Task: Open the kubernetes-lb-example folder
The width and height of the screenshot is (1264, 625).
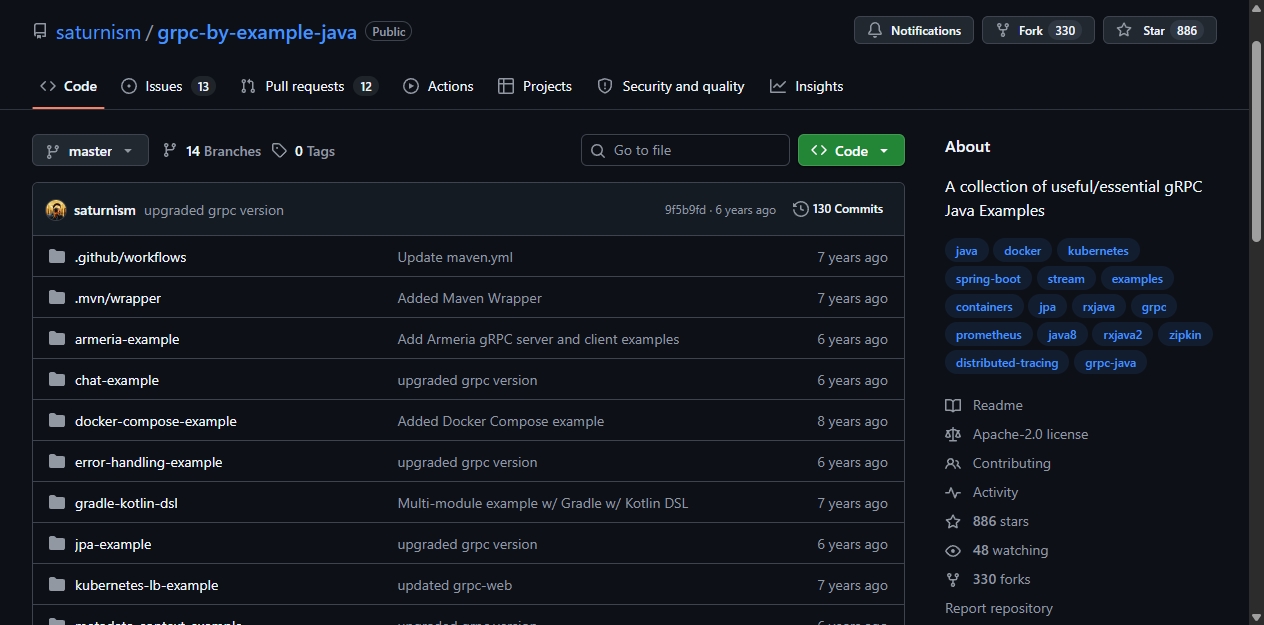Action: (x=147, y=585)
